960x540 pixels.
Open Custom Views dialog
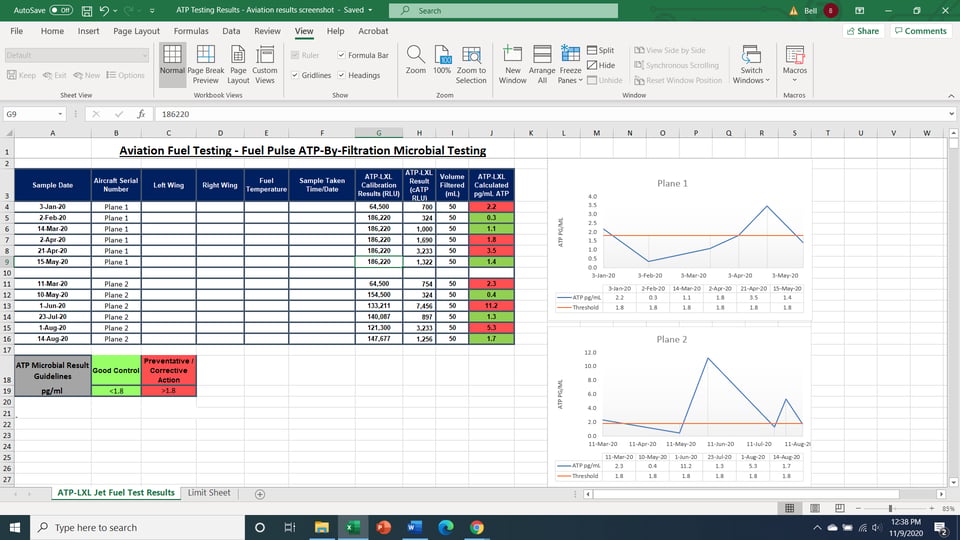click(x=264, y=64)
